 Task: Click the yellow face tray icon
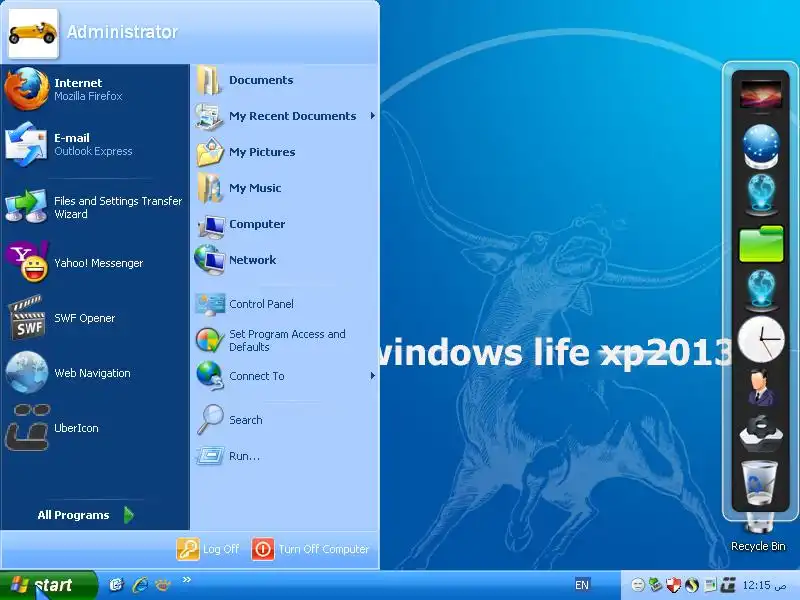pyautogui.click(x=637, y=585)
